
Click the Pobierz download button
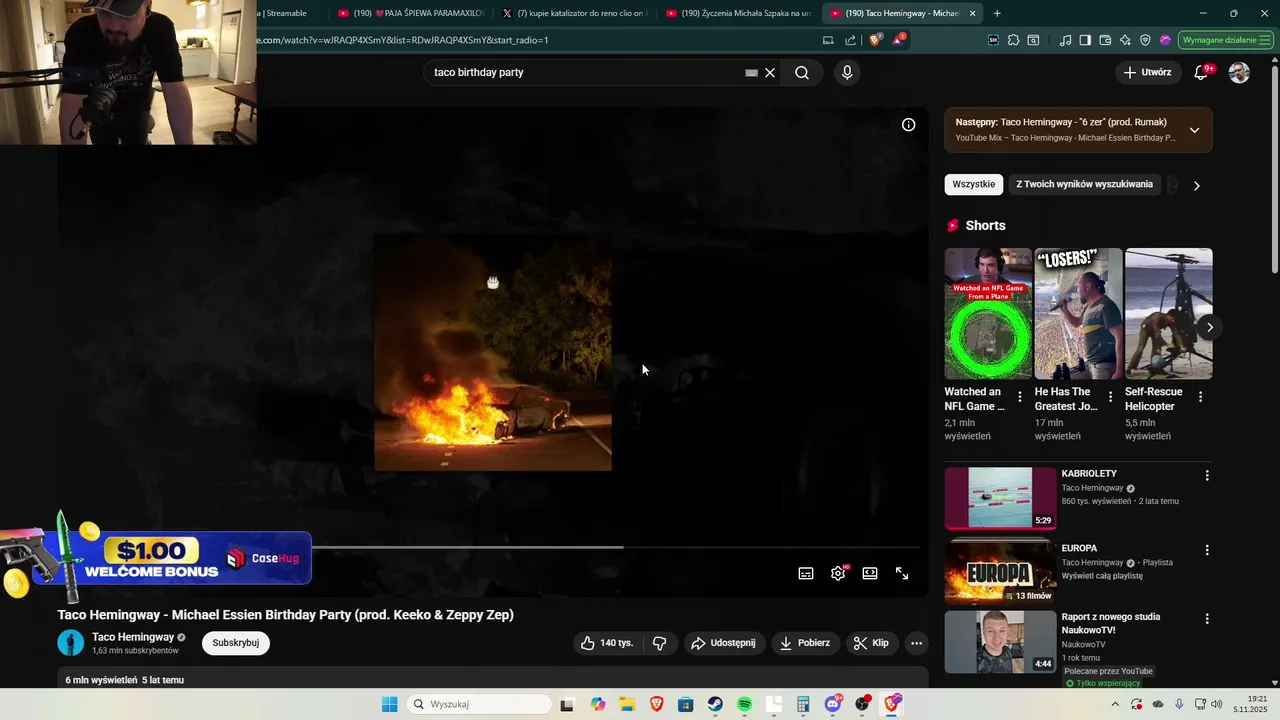click(805, 643)
